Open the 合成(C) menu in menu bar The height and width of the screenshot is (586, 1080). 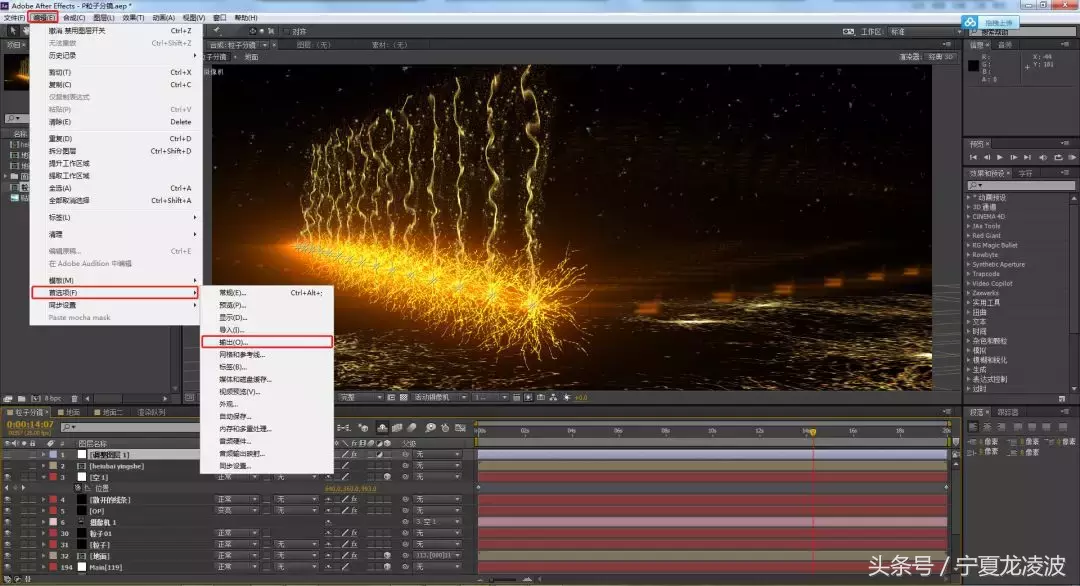pos(73,18)
